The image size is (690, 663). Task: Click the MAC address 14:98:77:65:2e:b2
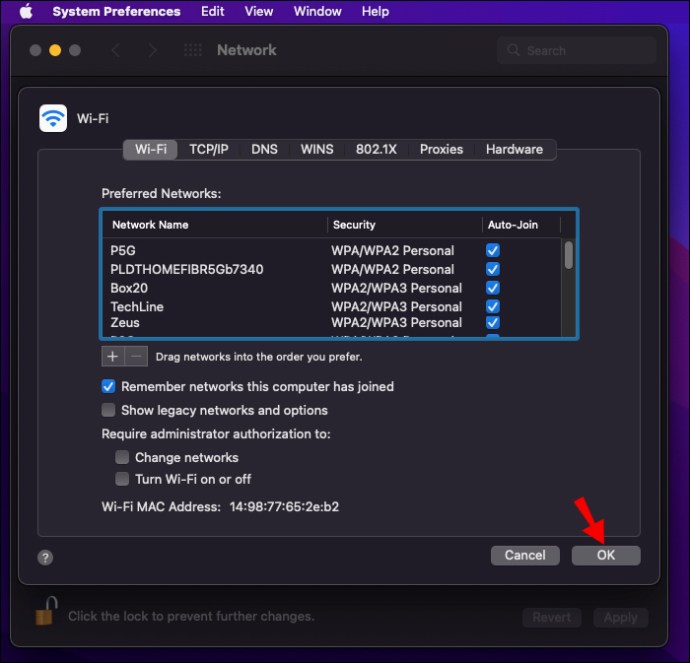[x=284, y=507]
